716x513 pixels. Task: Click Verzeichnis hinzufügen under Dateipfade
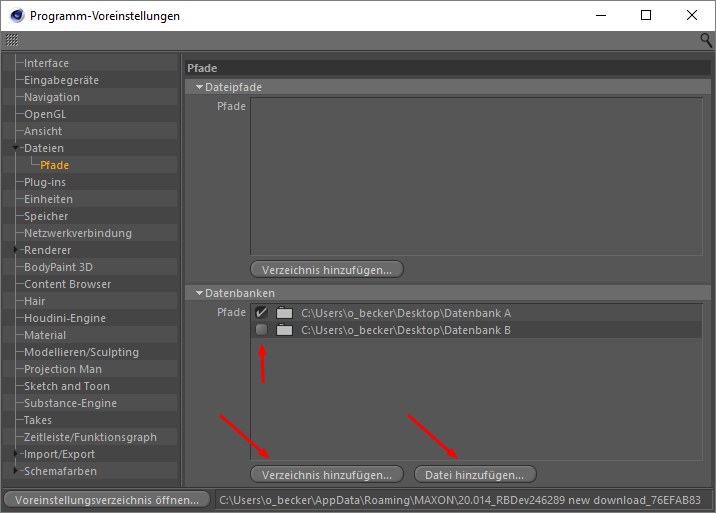(327, 270)
